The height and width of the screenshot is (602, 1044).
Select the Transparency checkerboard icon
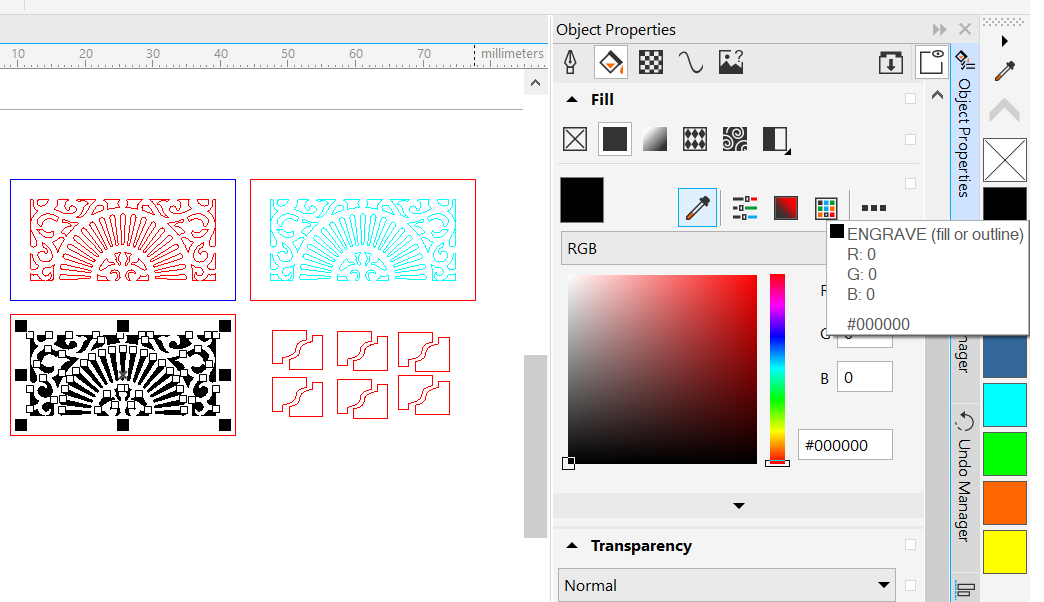[651, 62]
